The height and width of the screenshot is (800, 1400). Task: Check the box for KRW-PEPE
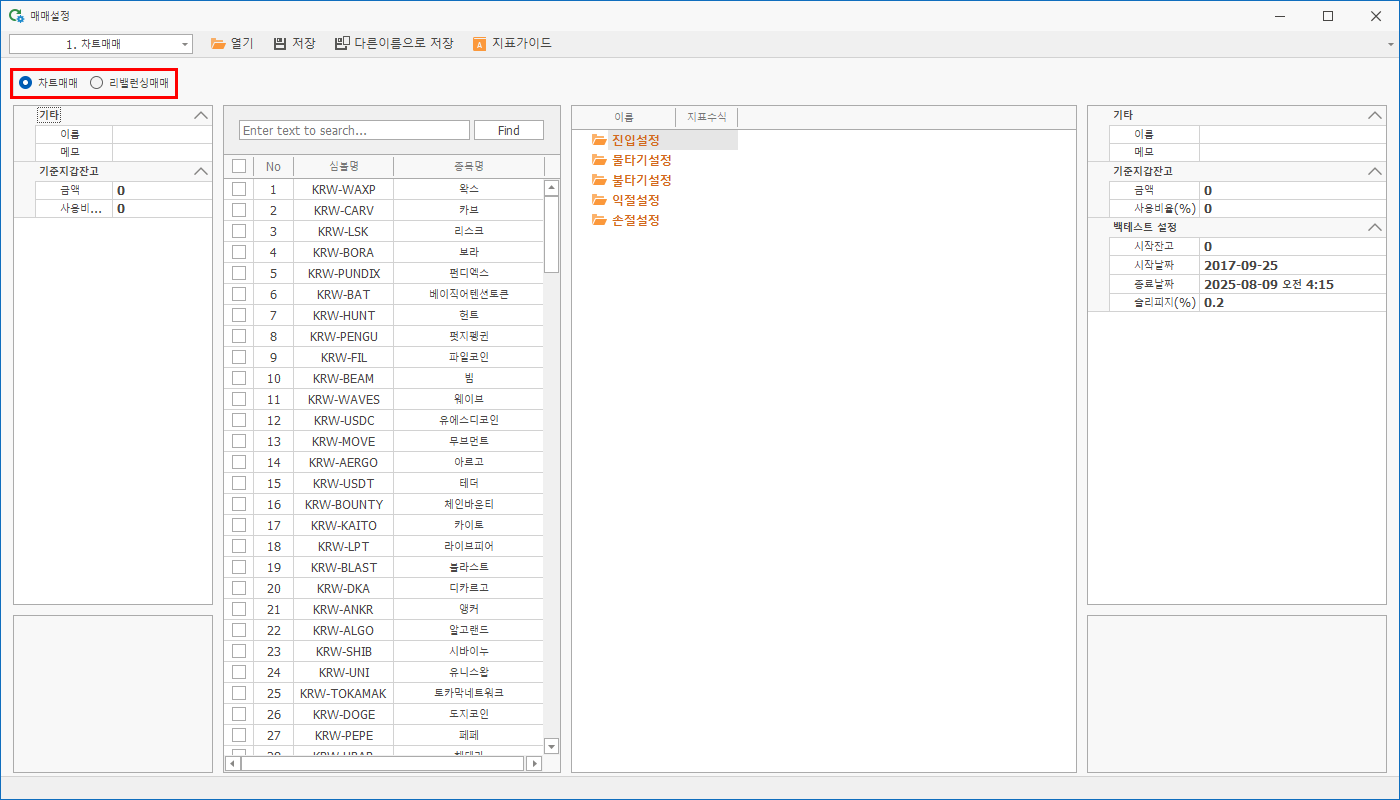pyautogui.click(x=239, y=735)
